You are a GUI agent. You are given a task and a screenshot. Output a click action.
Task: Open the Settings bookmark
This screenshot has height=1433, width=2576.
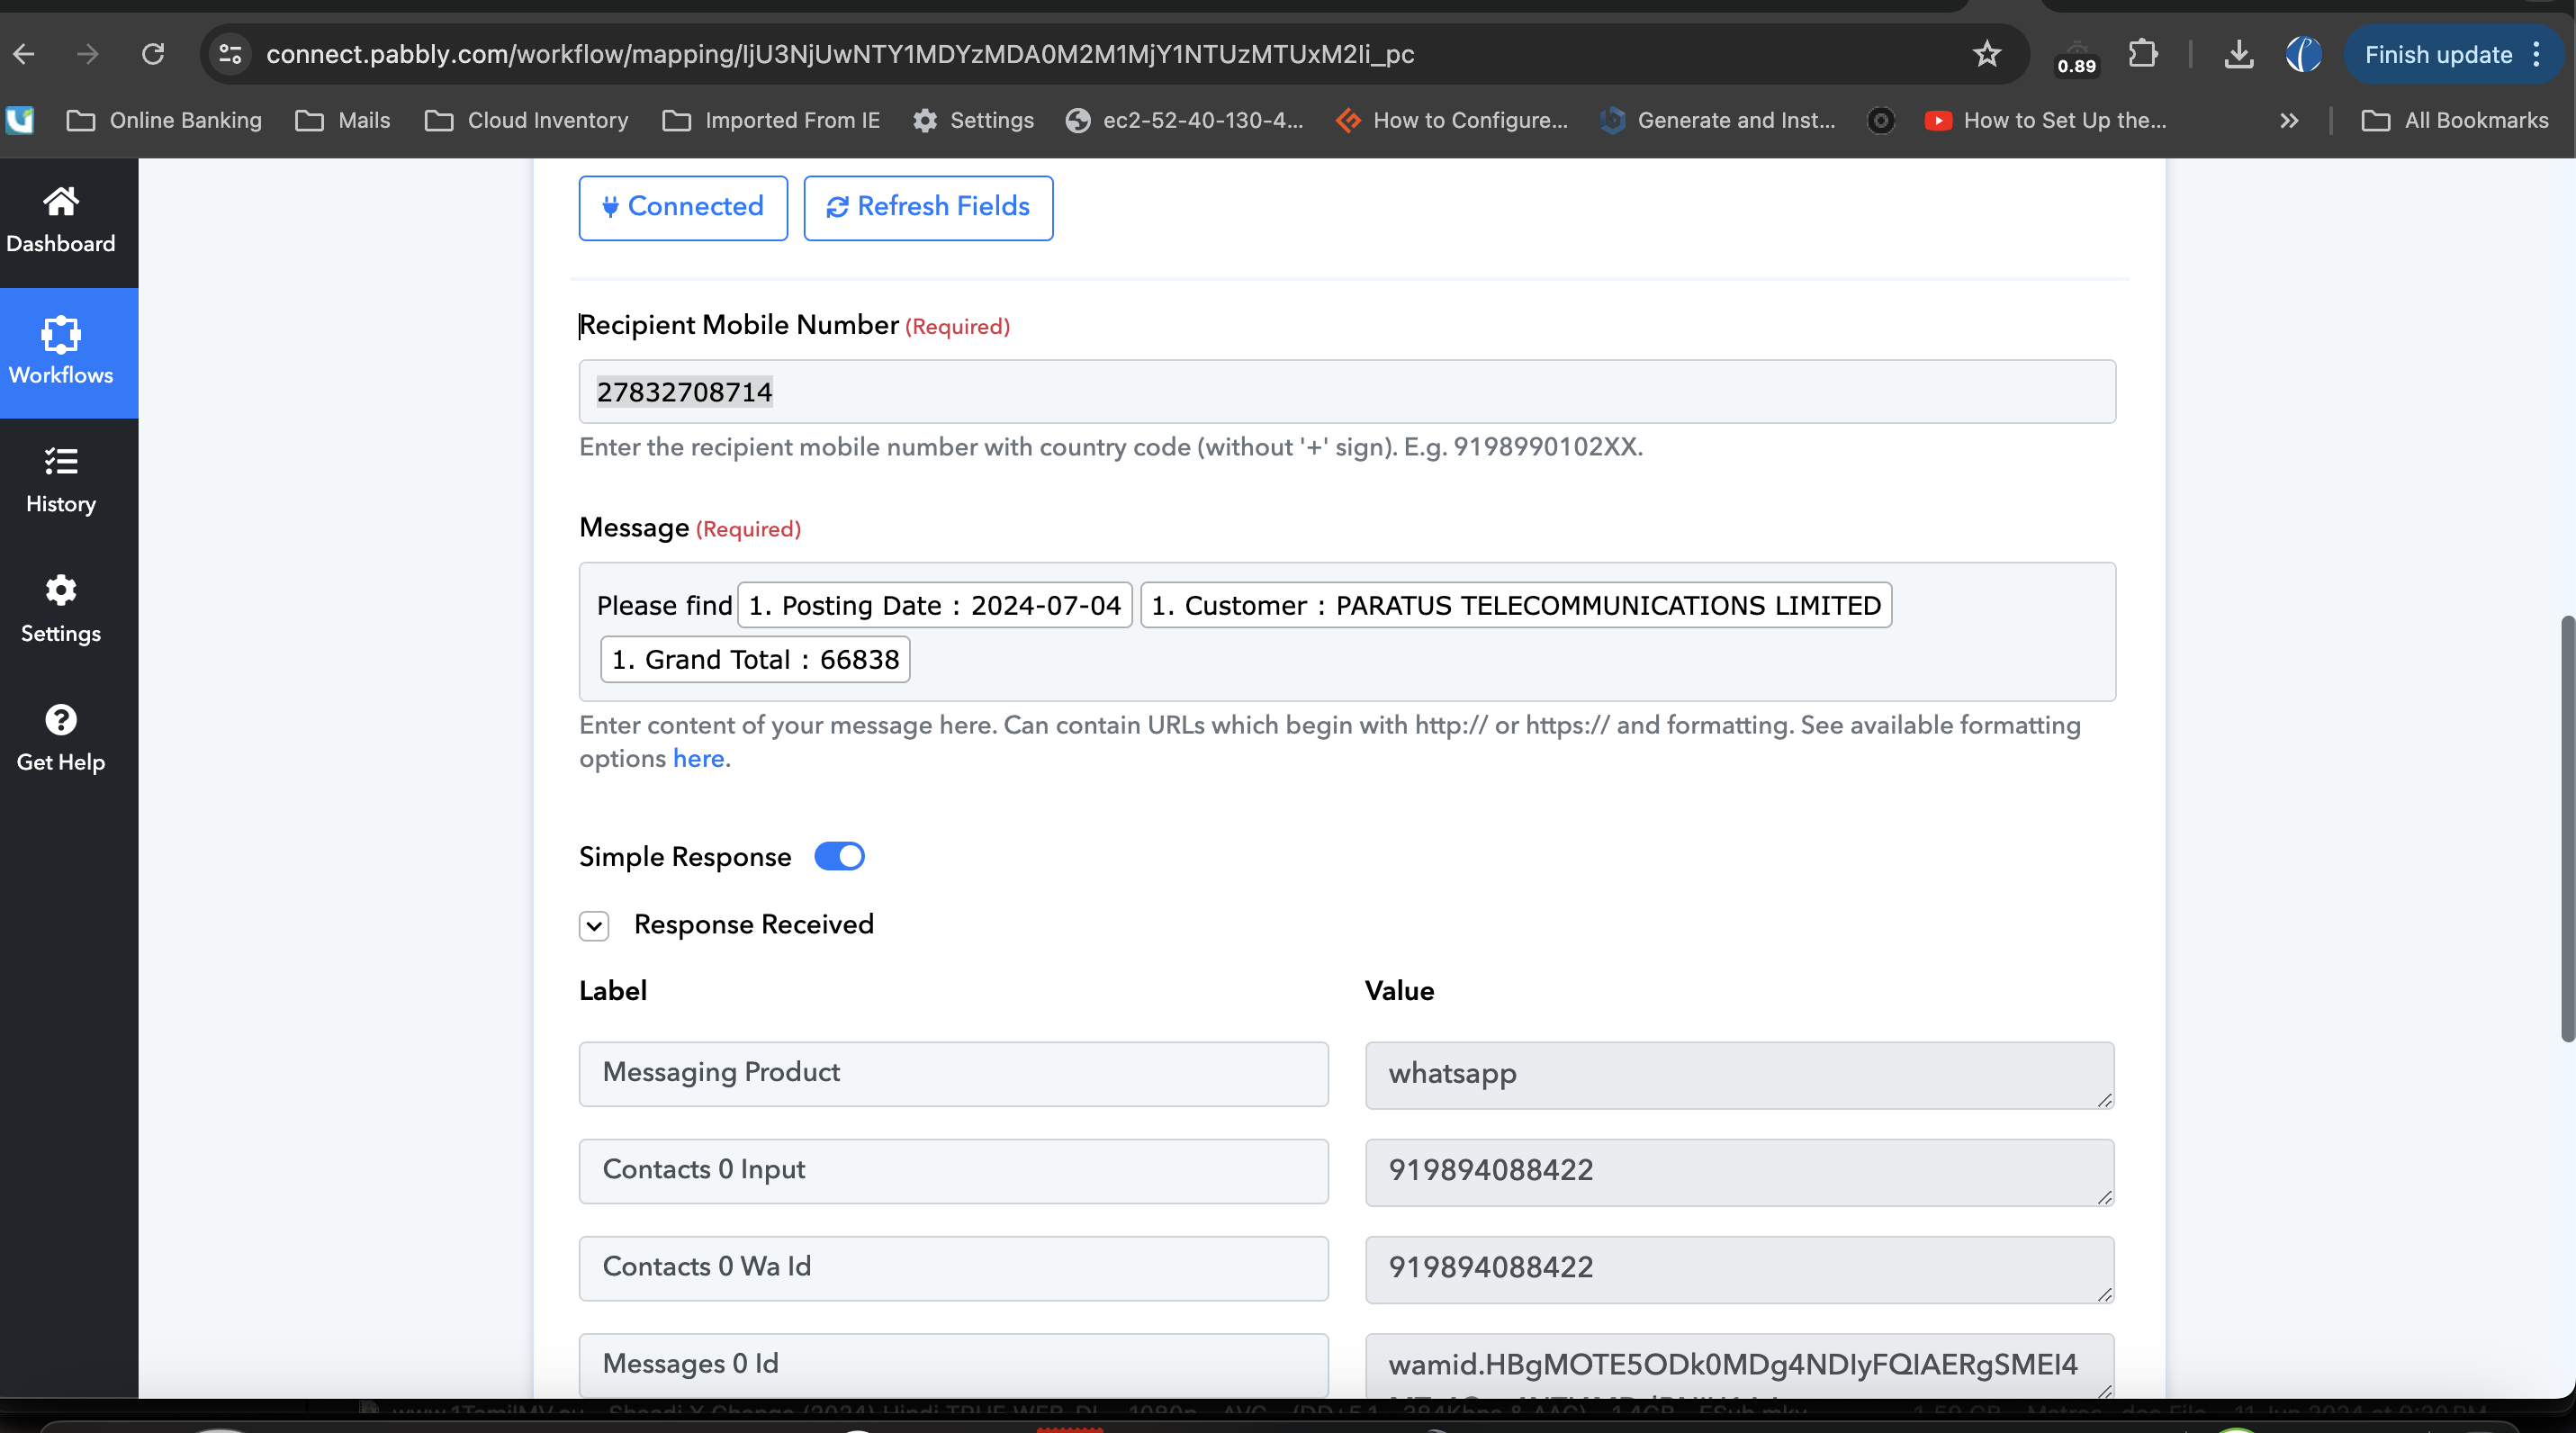tap(973, 120)
